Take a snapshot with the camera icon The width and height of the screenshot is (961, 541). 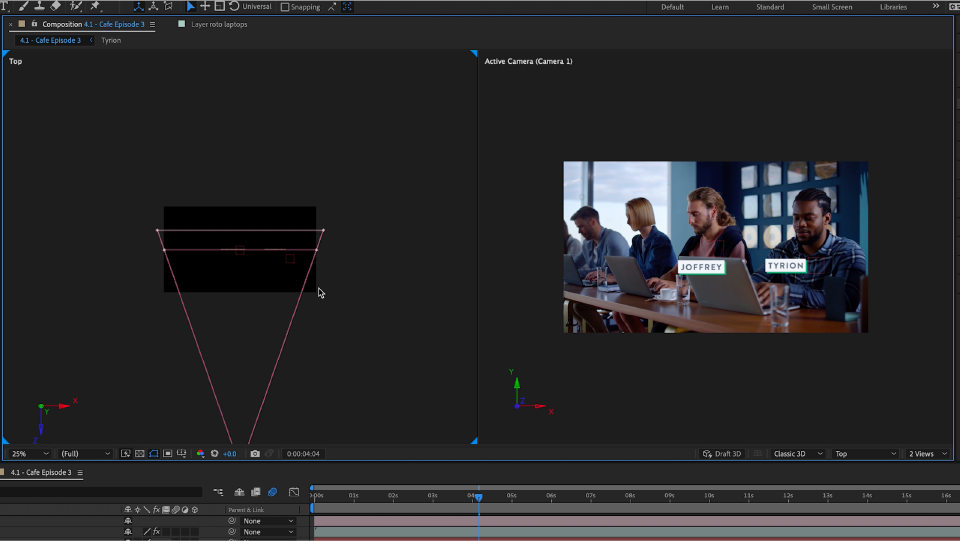[x=255, y=454]
